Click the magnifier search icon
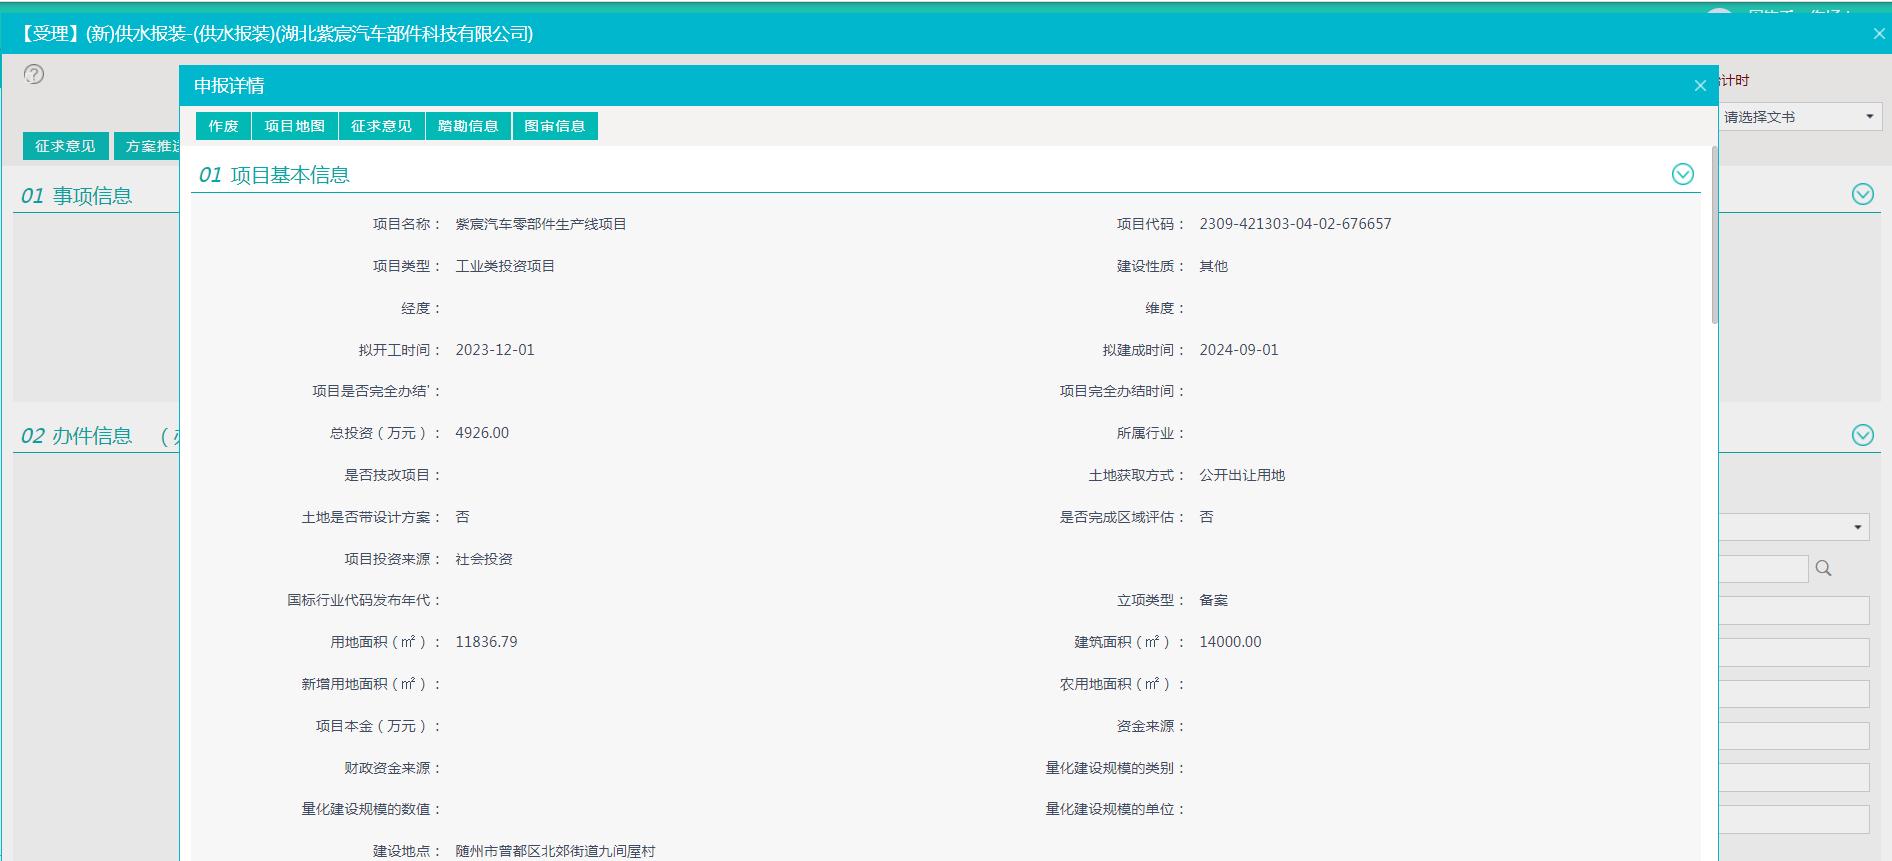1892x861 pixels. [1823, 568]
